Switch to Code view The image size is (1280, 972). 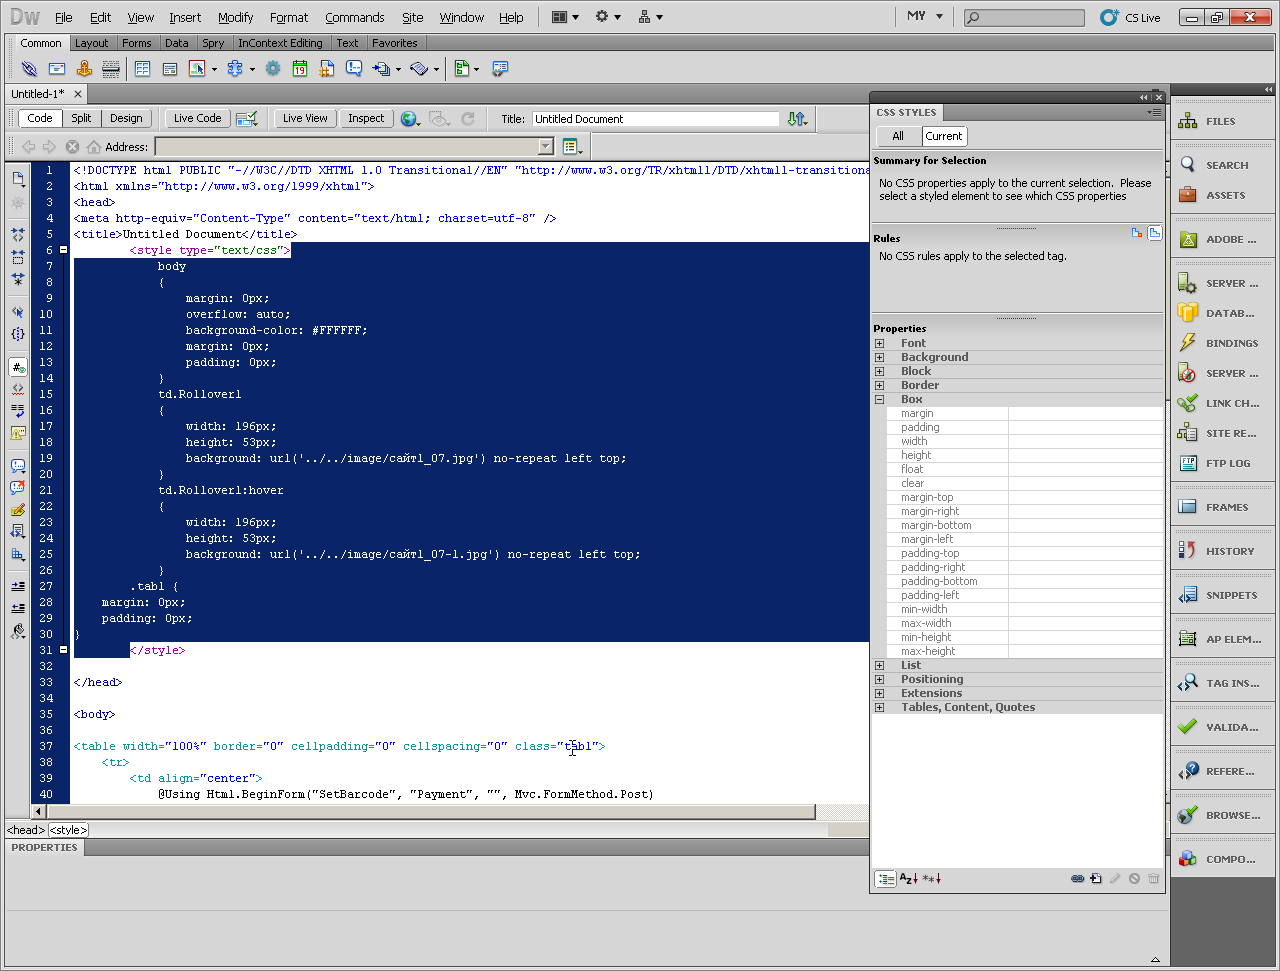tap(40, 118)
